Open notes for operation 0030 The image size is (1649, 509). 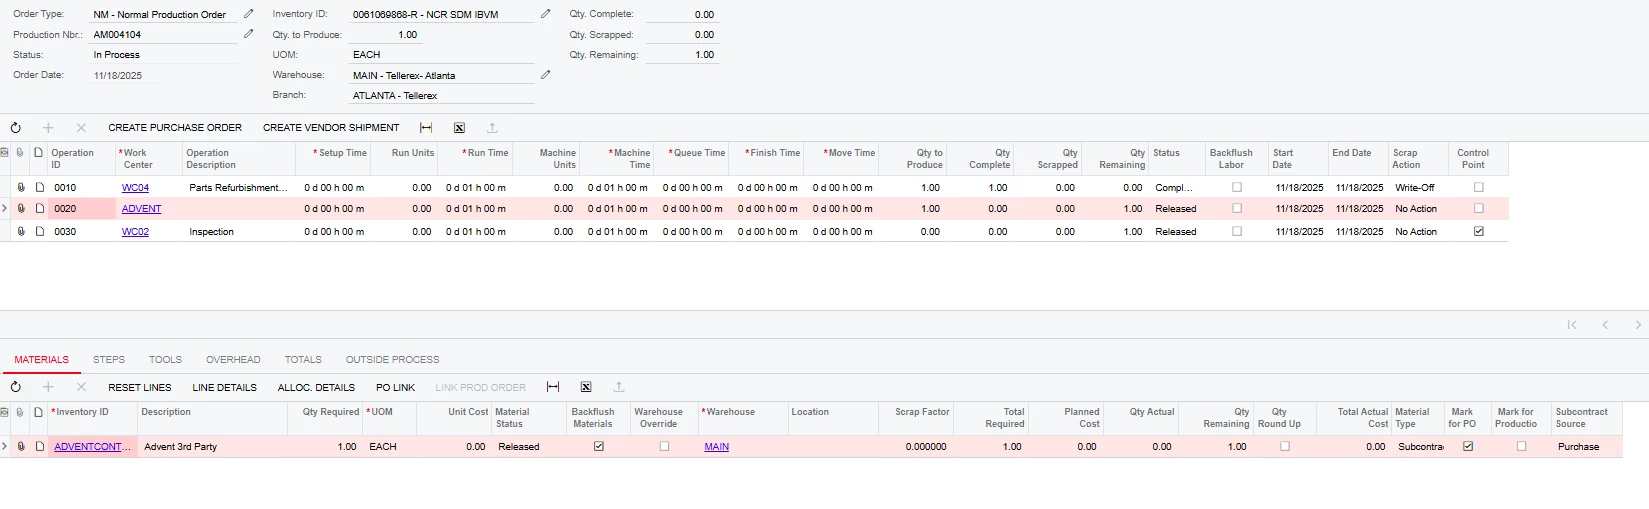40,231
